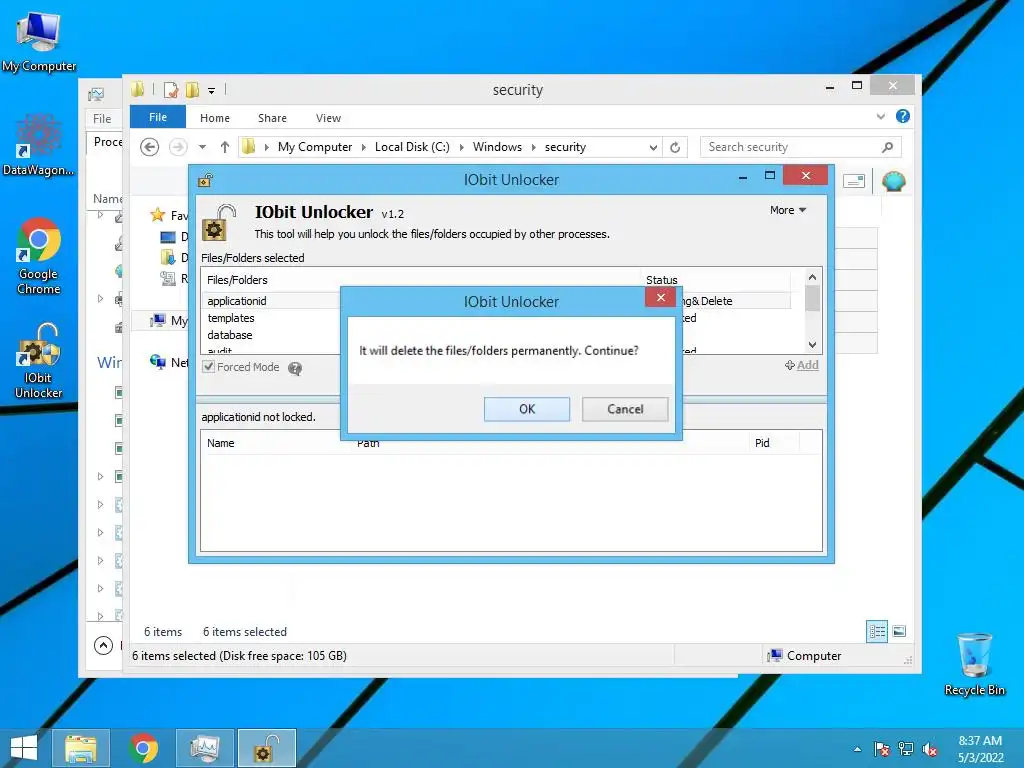Image resolution: width=1024 pixels, height=768 pixels.
Task: Open the Share ribbon tab
Action: [x=272, y=118]
